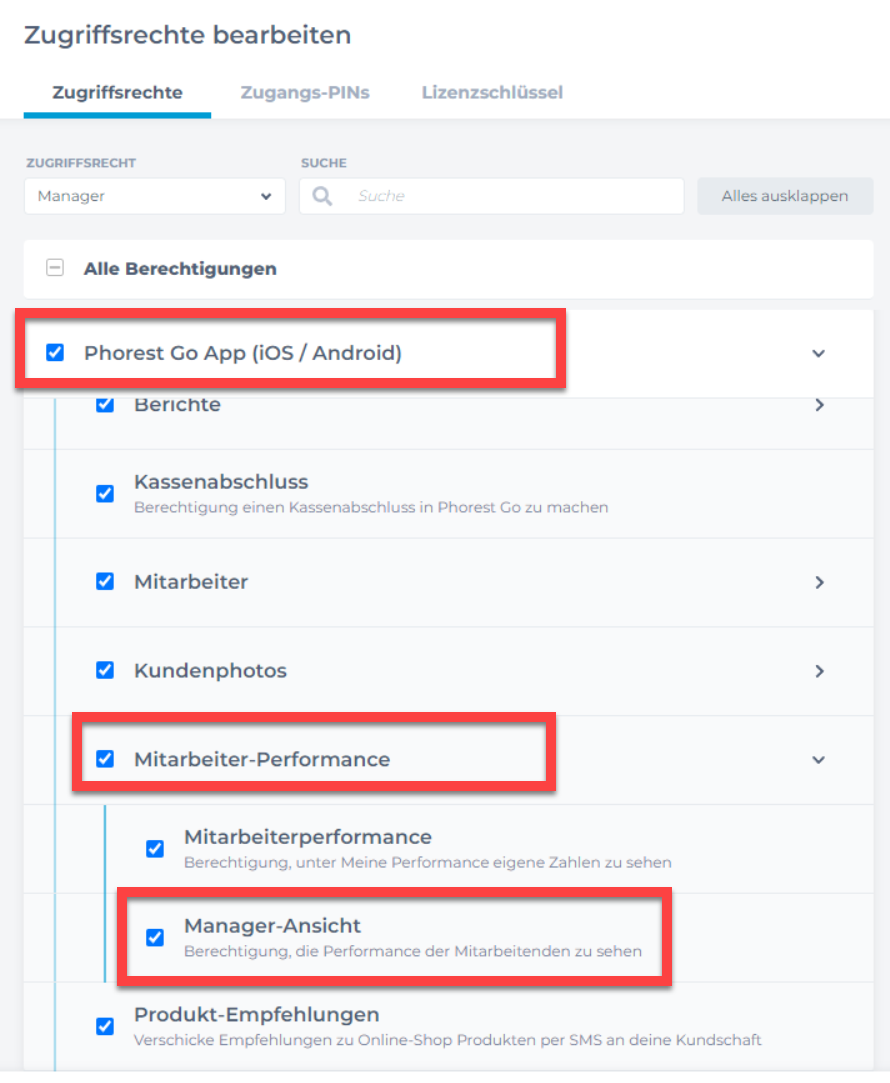Toggle the Manager-Ansicht checkbox
The image size is (890, 1083).
pos(155,937)
